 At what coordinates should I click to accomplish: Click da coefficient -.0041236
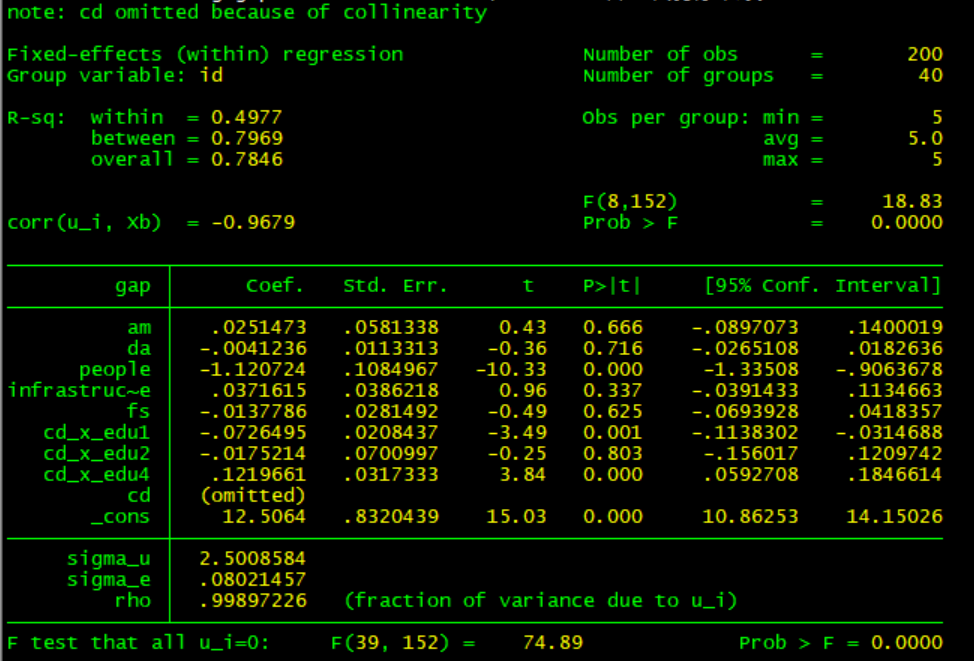(x=253, y=349)
